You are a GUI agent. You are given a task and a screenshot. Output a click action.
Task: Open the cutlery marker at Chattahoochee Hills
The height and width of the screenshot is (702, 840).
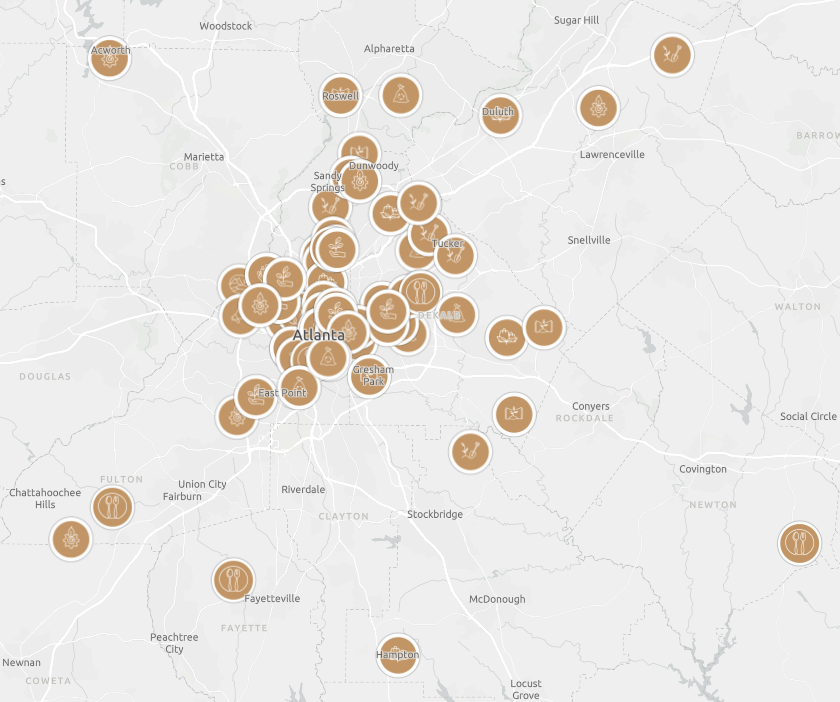tap(113, 506)
